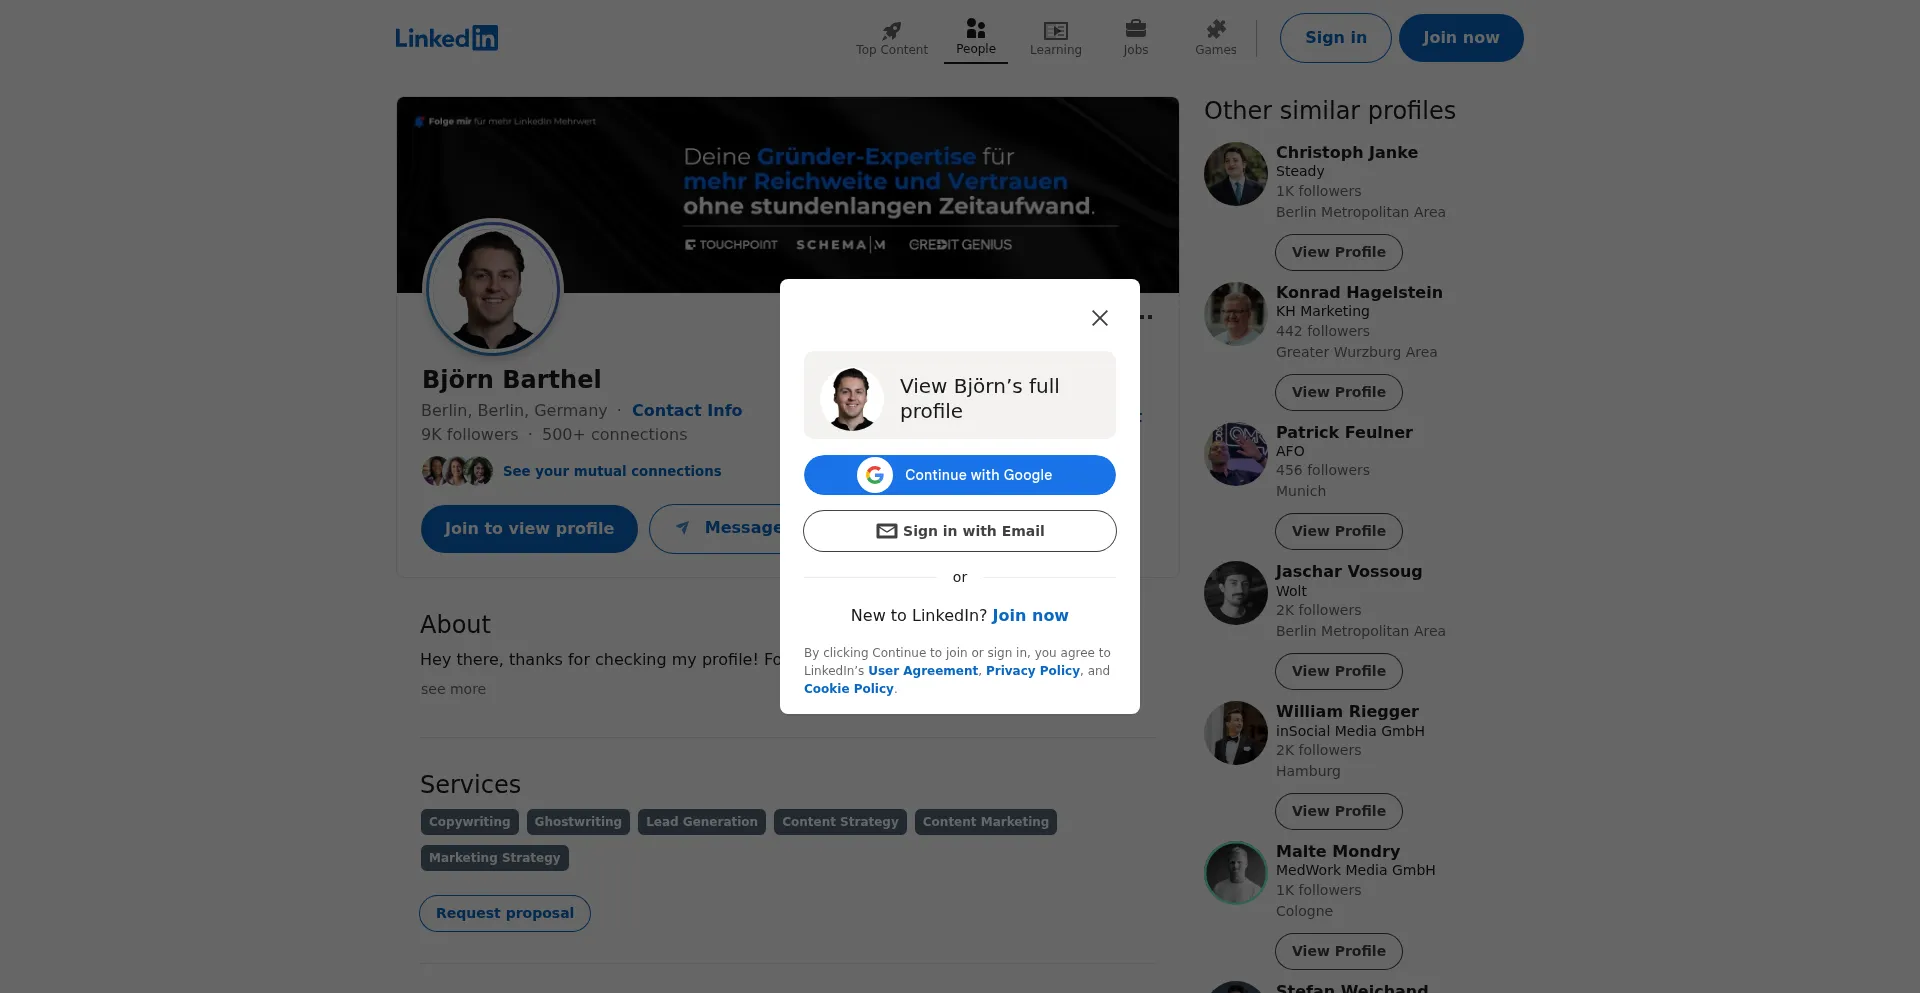Open the User Agreement link
The height and width of the screenshot is (993, 1920).
[923, 671]
